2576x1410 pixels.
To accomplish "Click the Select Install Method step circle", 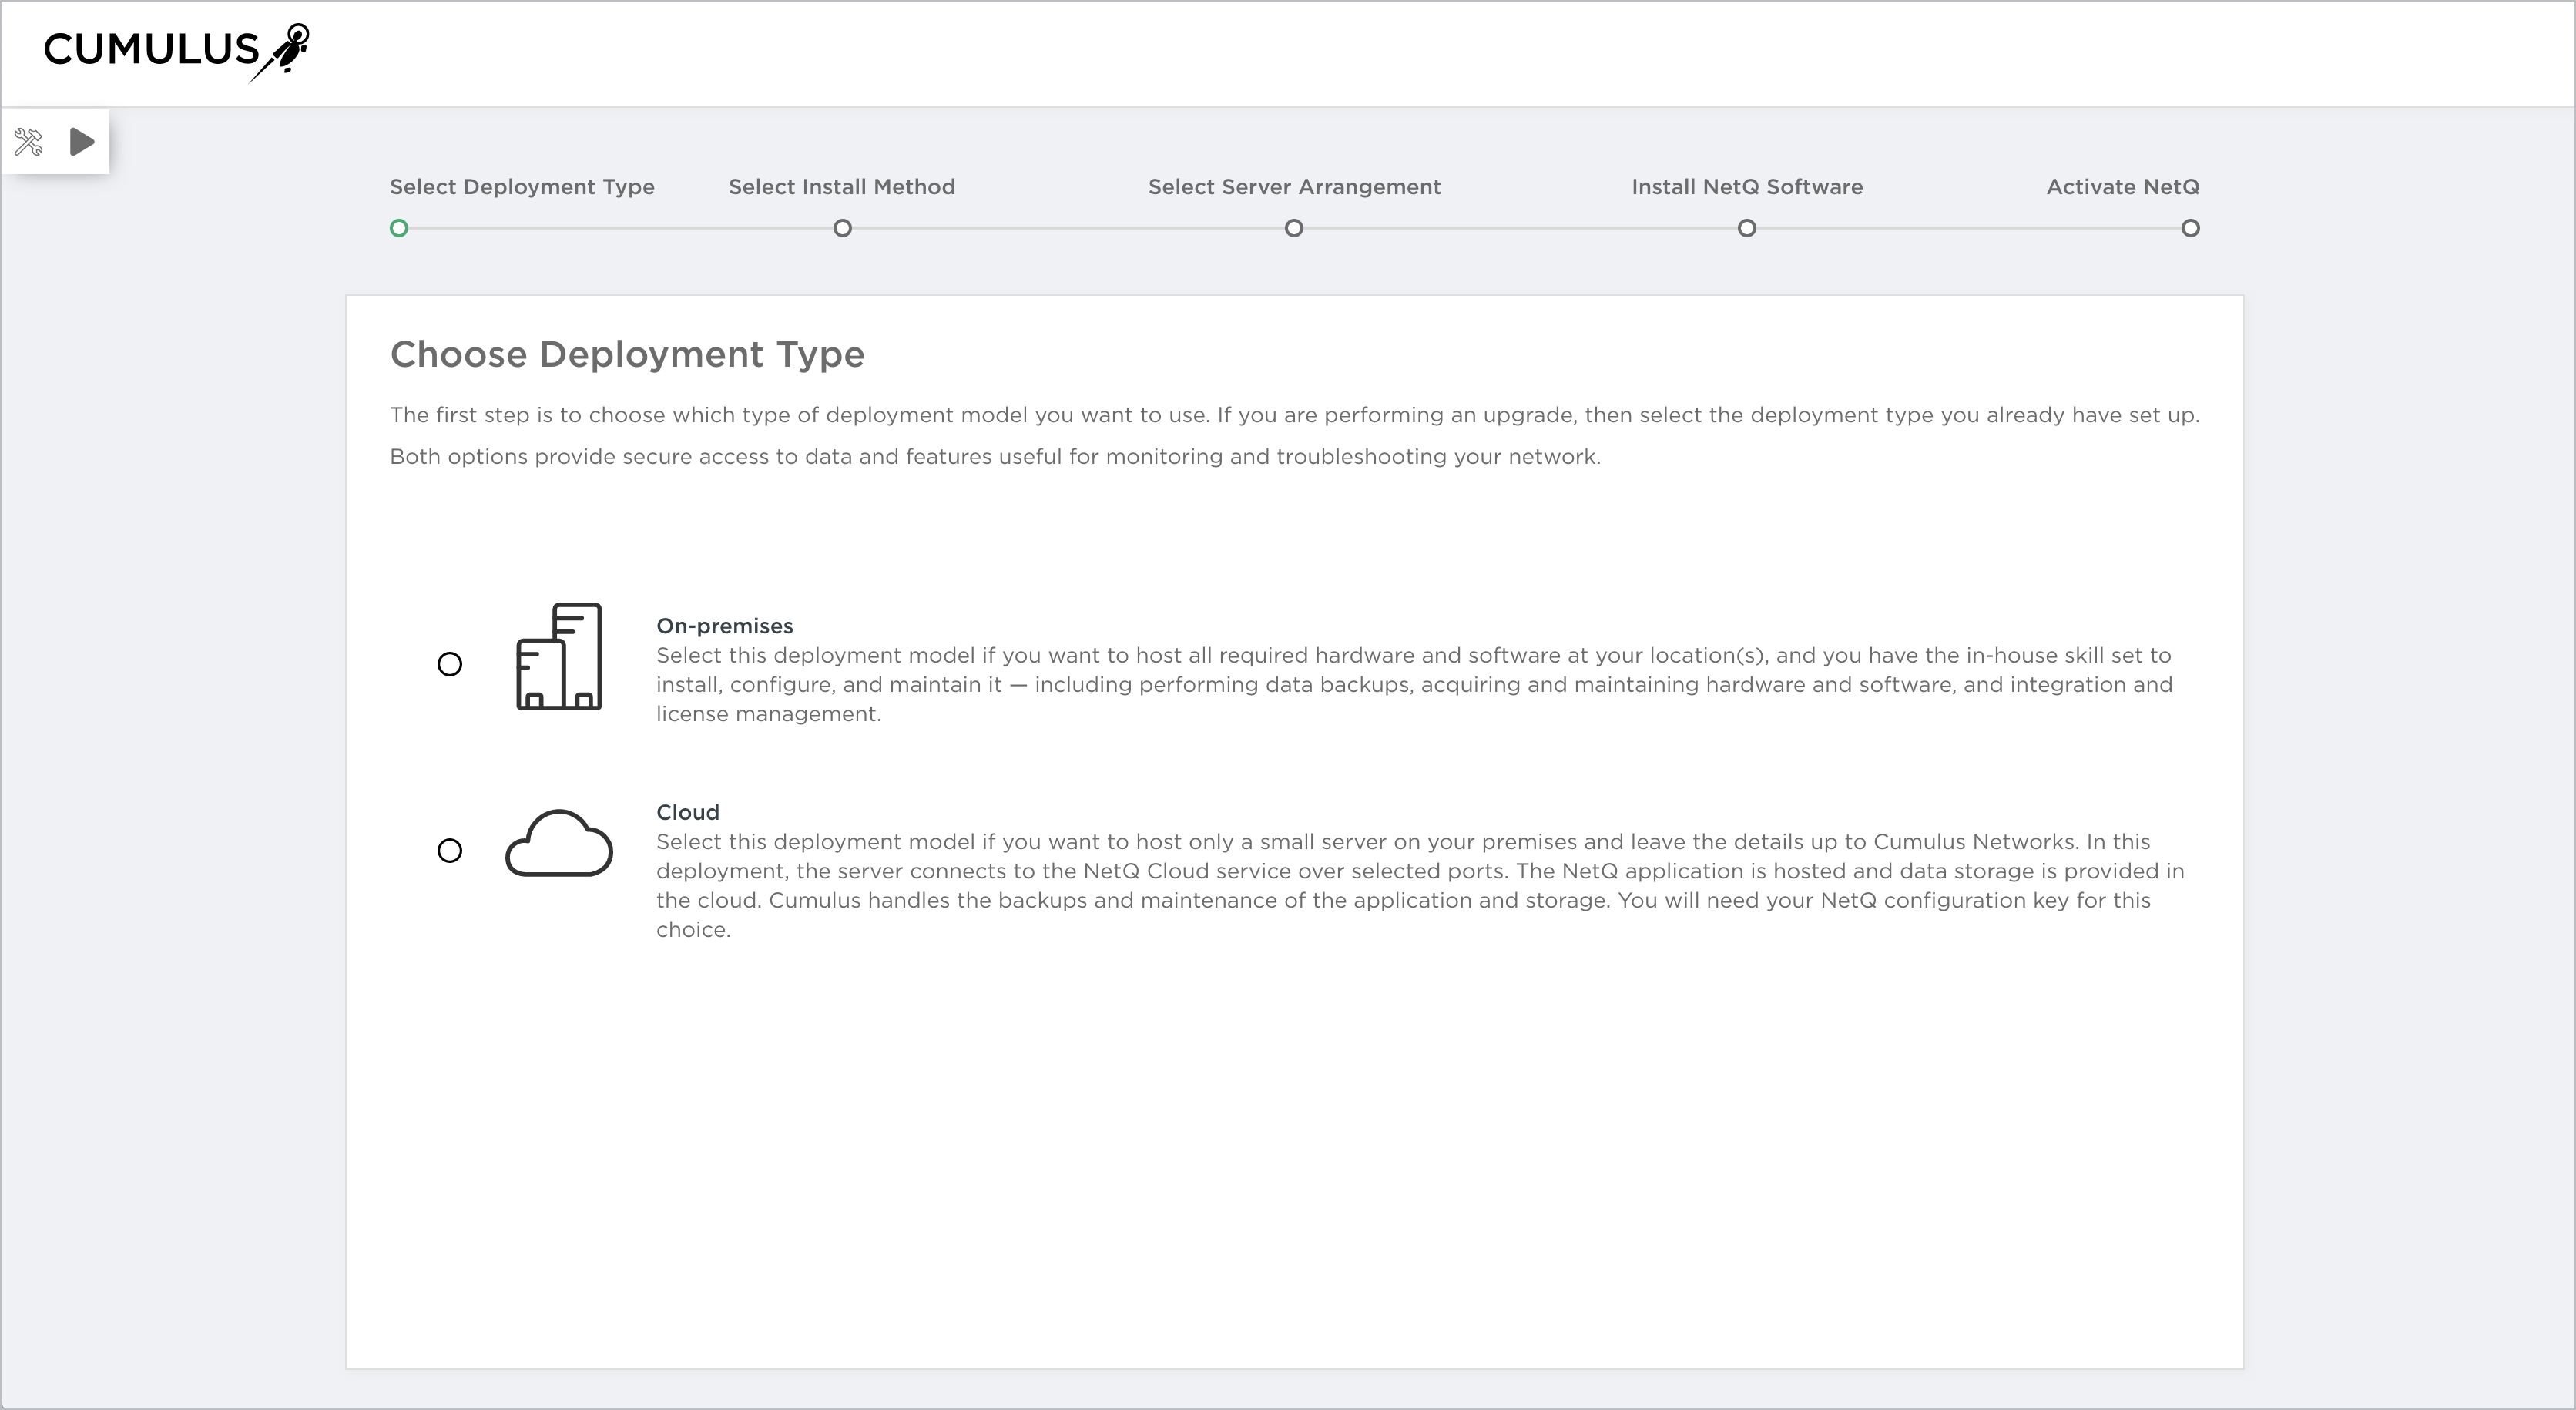I will pos(842,228).
